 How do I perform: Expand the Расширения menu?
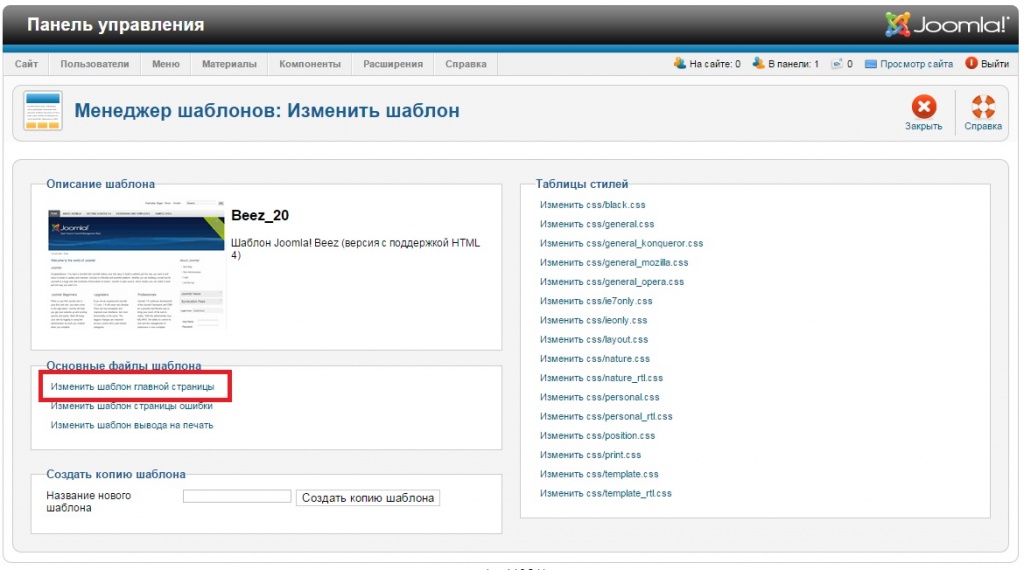click(393, 64)
